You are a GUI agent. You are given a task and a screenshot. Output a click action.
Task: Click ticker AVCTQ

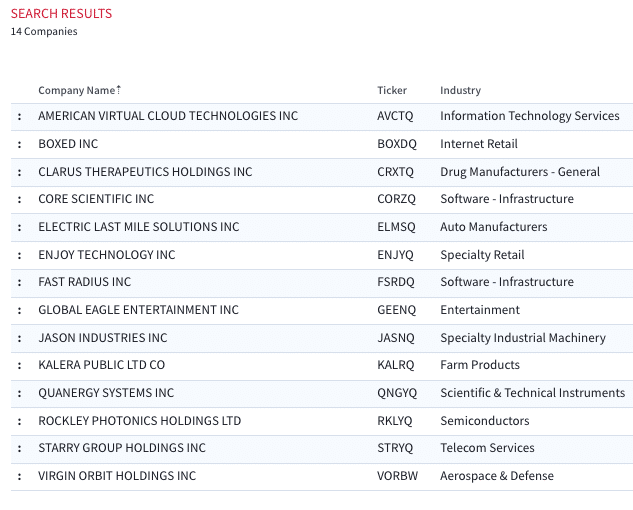[x=395, y=116]
